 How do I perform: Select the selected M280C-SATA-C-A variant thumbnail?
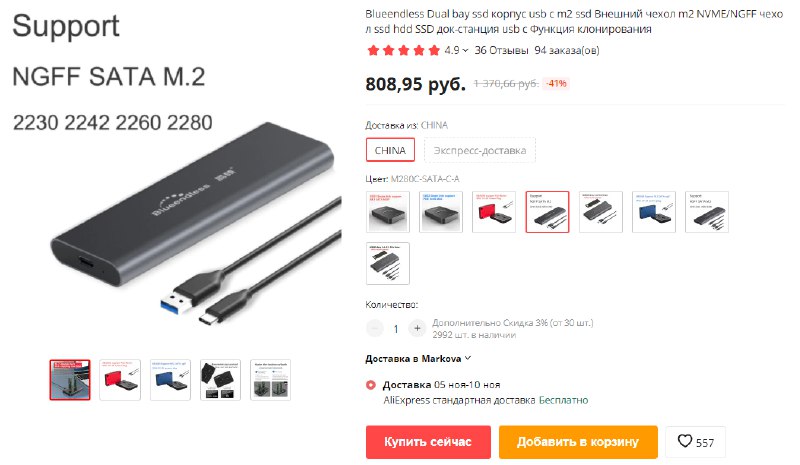[547, 212]
